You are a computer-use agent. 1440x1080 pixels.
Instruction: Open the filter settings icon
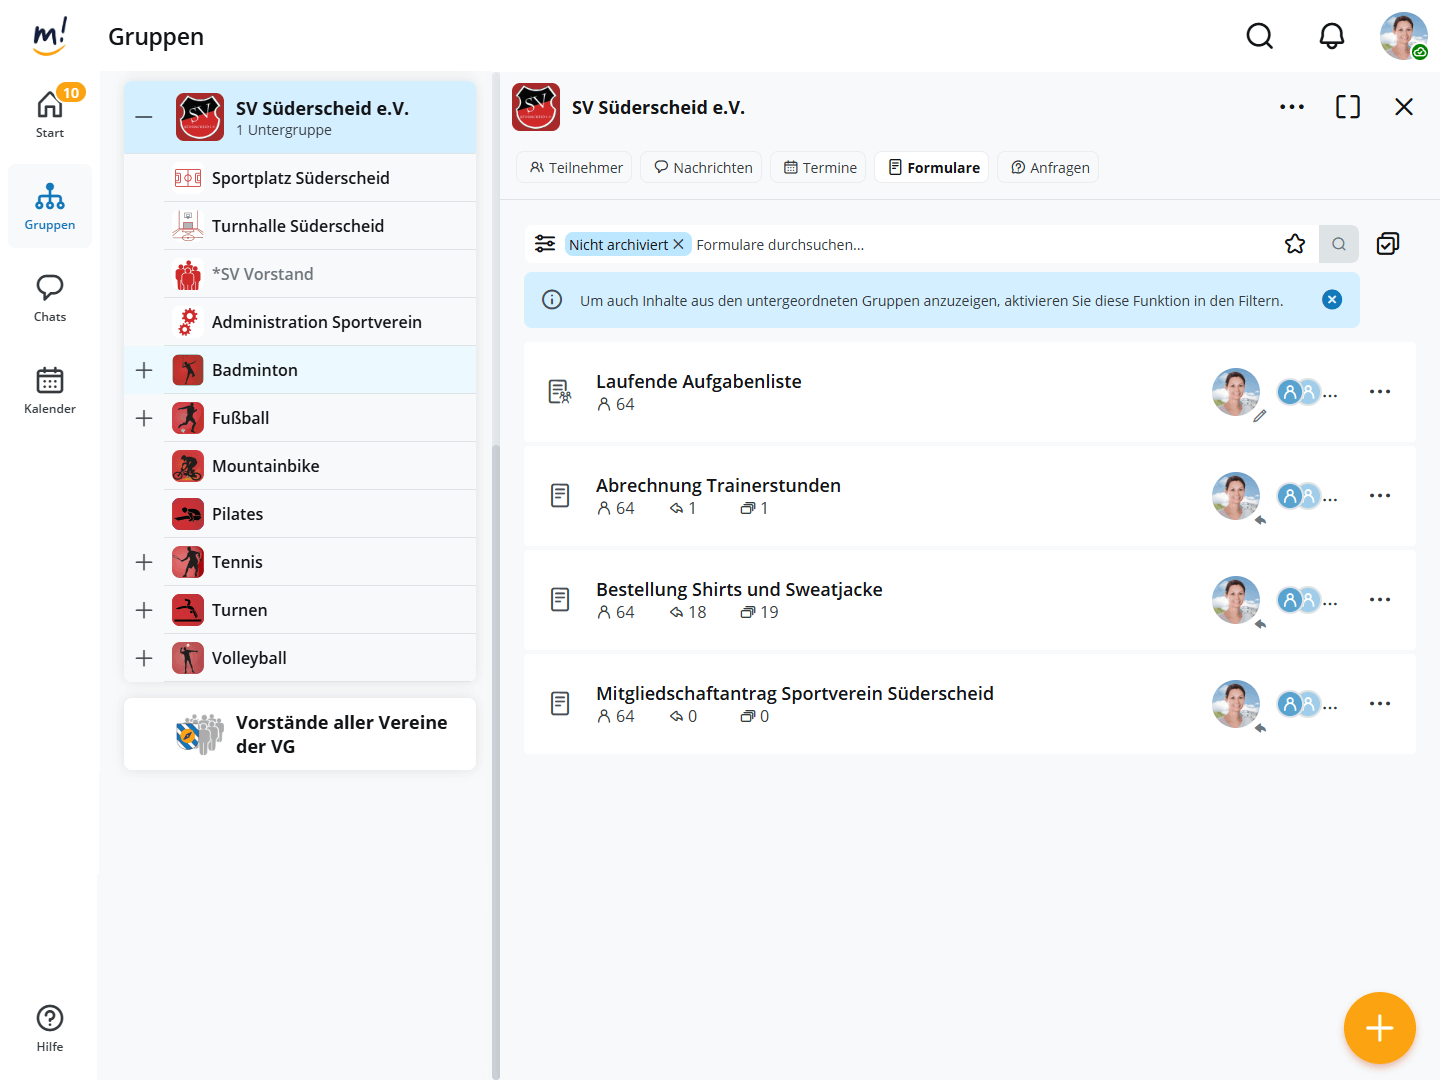(545, 244)
